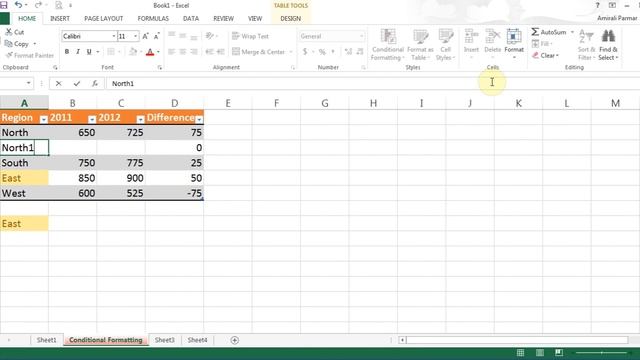The height and width of the screenshot is (360, 640).
Task: Cancel the formula bar entry
Action: (58, 83)
